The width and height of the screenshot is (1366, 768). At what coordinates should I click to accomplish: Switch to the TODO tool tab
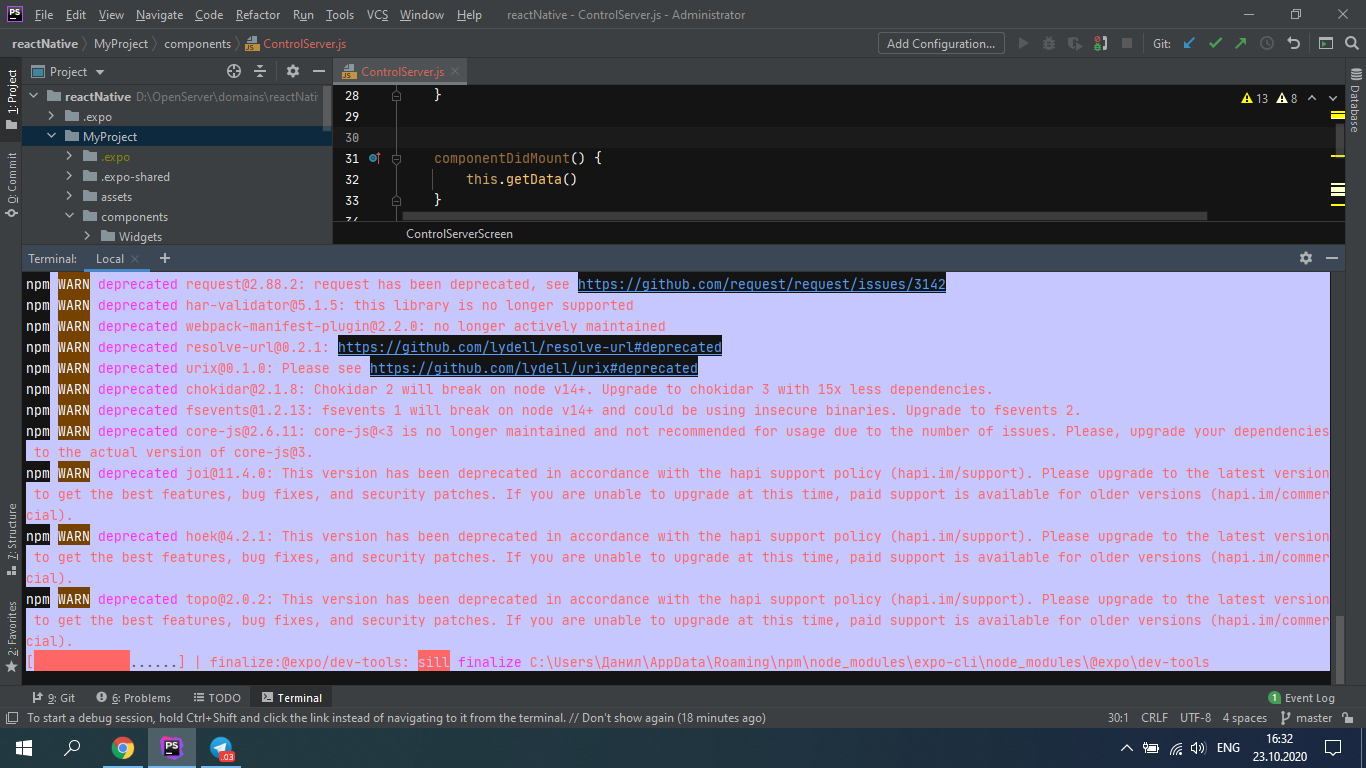(x=217, y=698)
